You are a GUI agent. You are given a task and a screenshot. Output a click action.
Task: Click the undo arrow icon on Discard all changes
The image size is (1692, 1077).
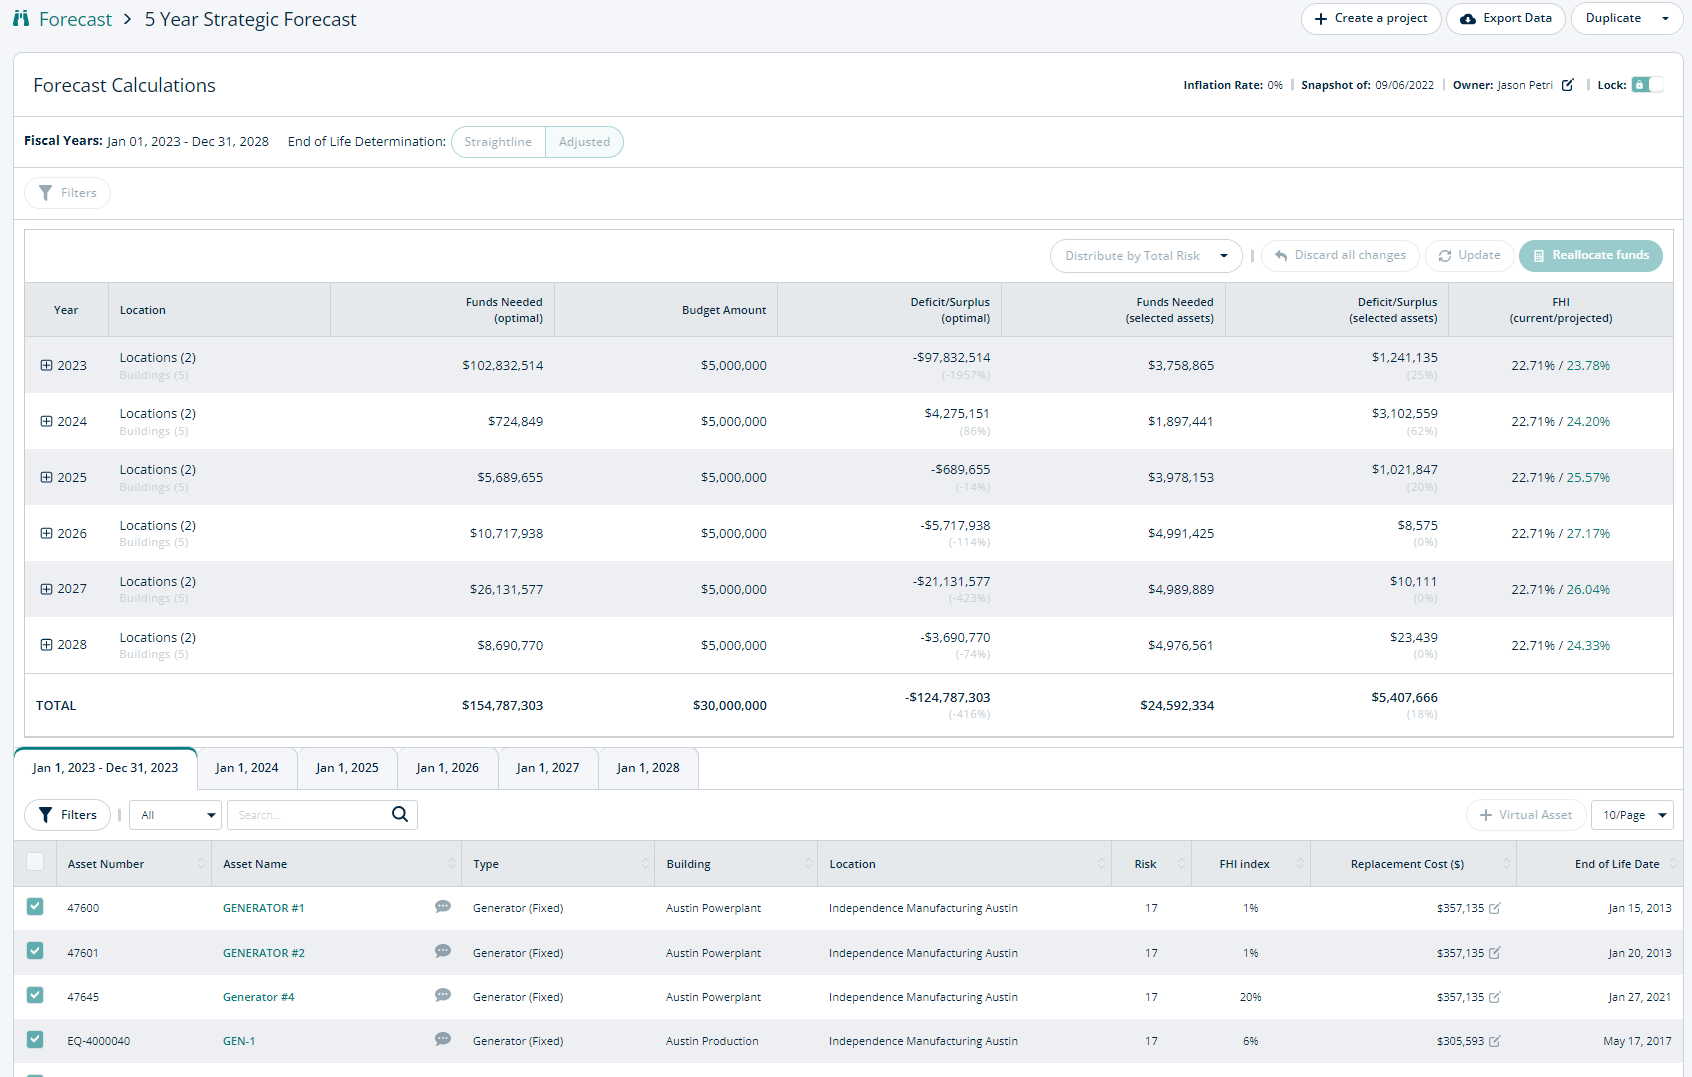pyautogui.click(x=1280, y=255)
